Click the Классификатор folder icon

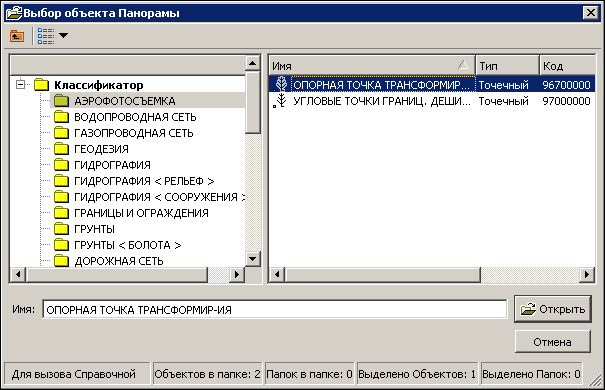click(41, 84)
